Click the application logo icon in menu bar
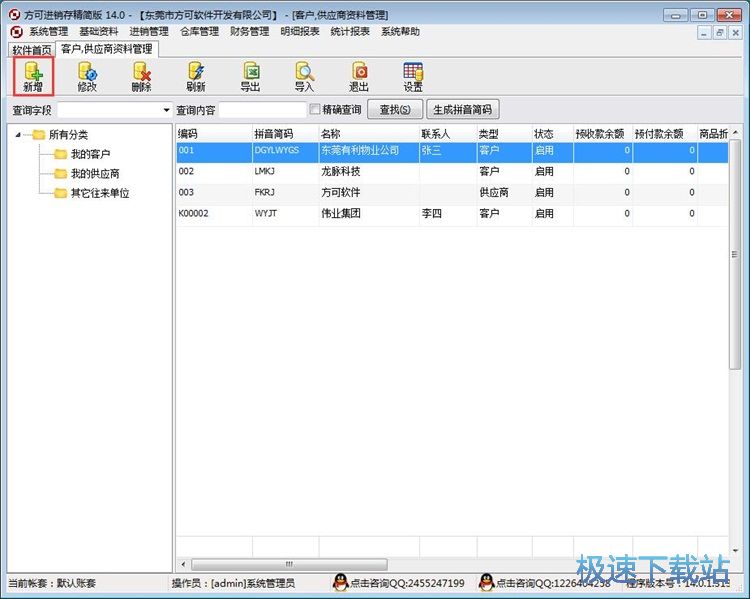Viewport: 750px width, 599px height. point(17,32)
